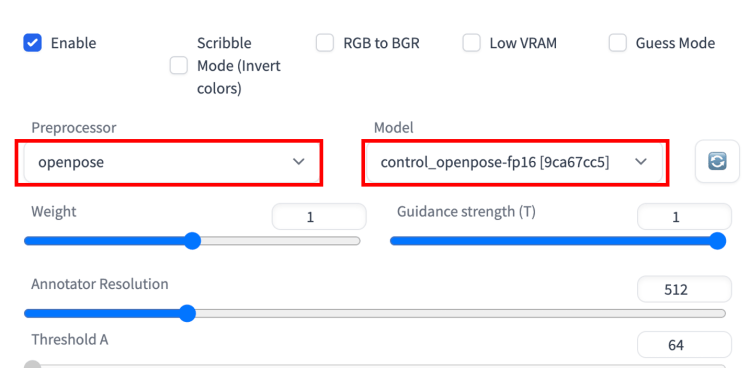This screenshot has width=750, height=368.
Task: Click the chevron arrow in Preprocessor box
Action: coord(298,162)
